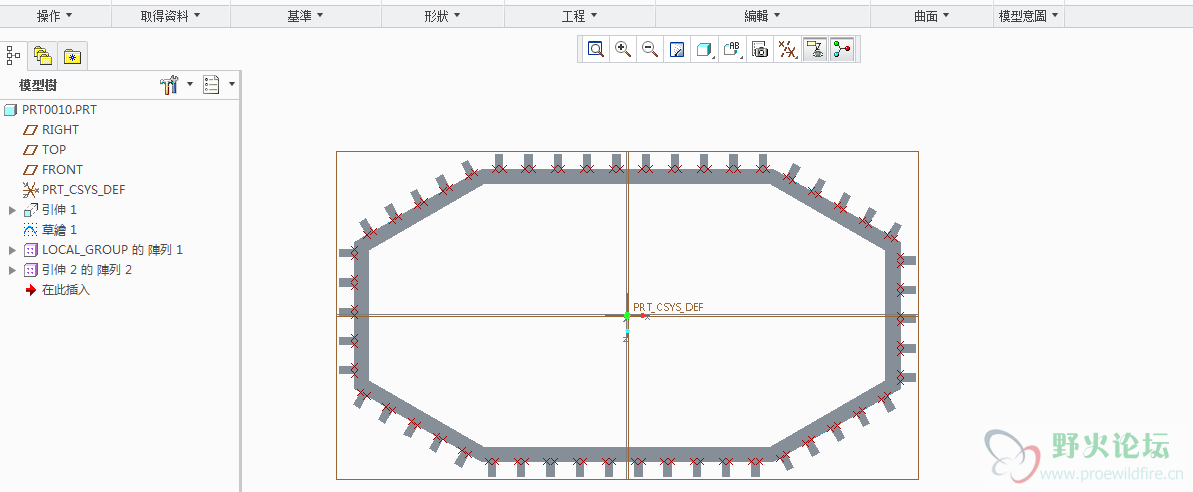Open the View Manager camera icon
1193x492 pixels.
coord(759,49)
